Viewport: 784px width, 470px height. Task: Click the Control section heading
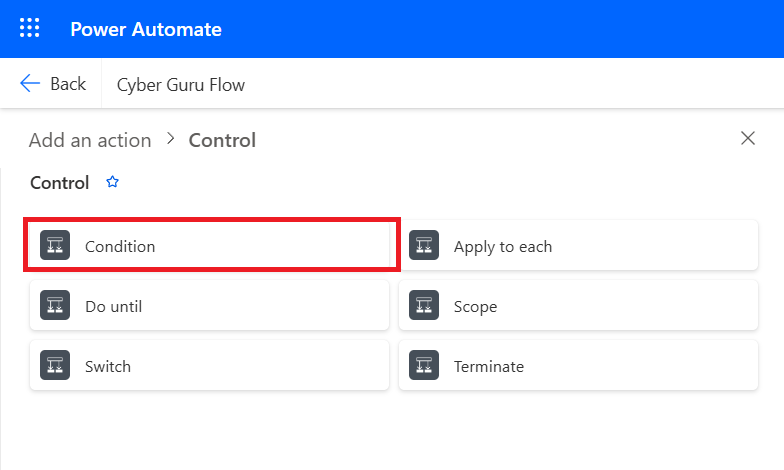point(60,182)
